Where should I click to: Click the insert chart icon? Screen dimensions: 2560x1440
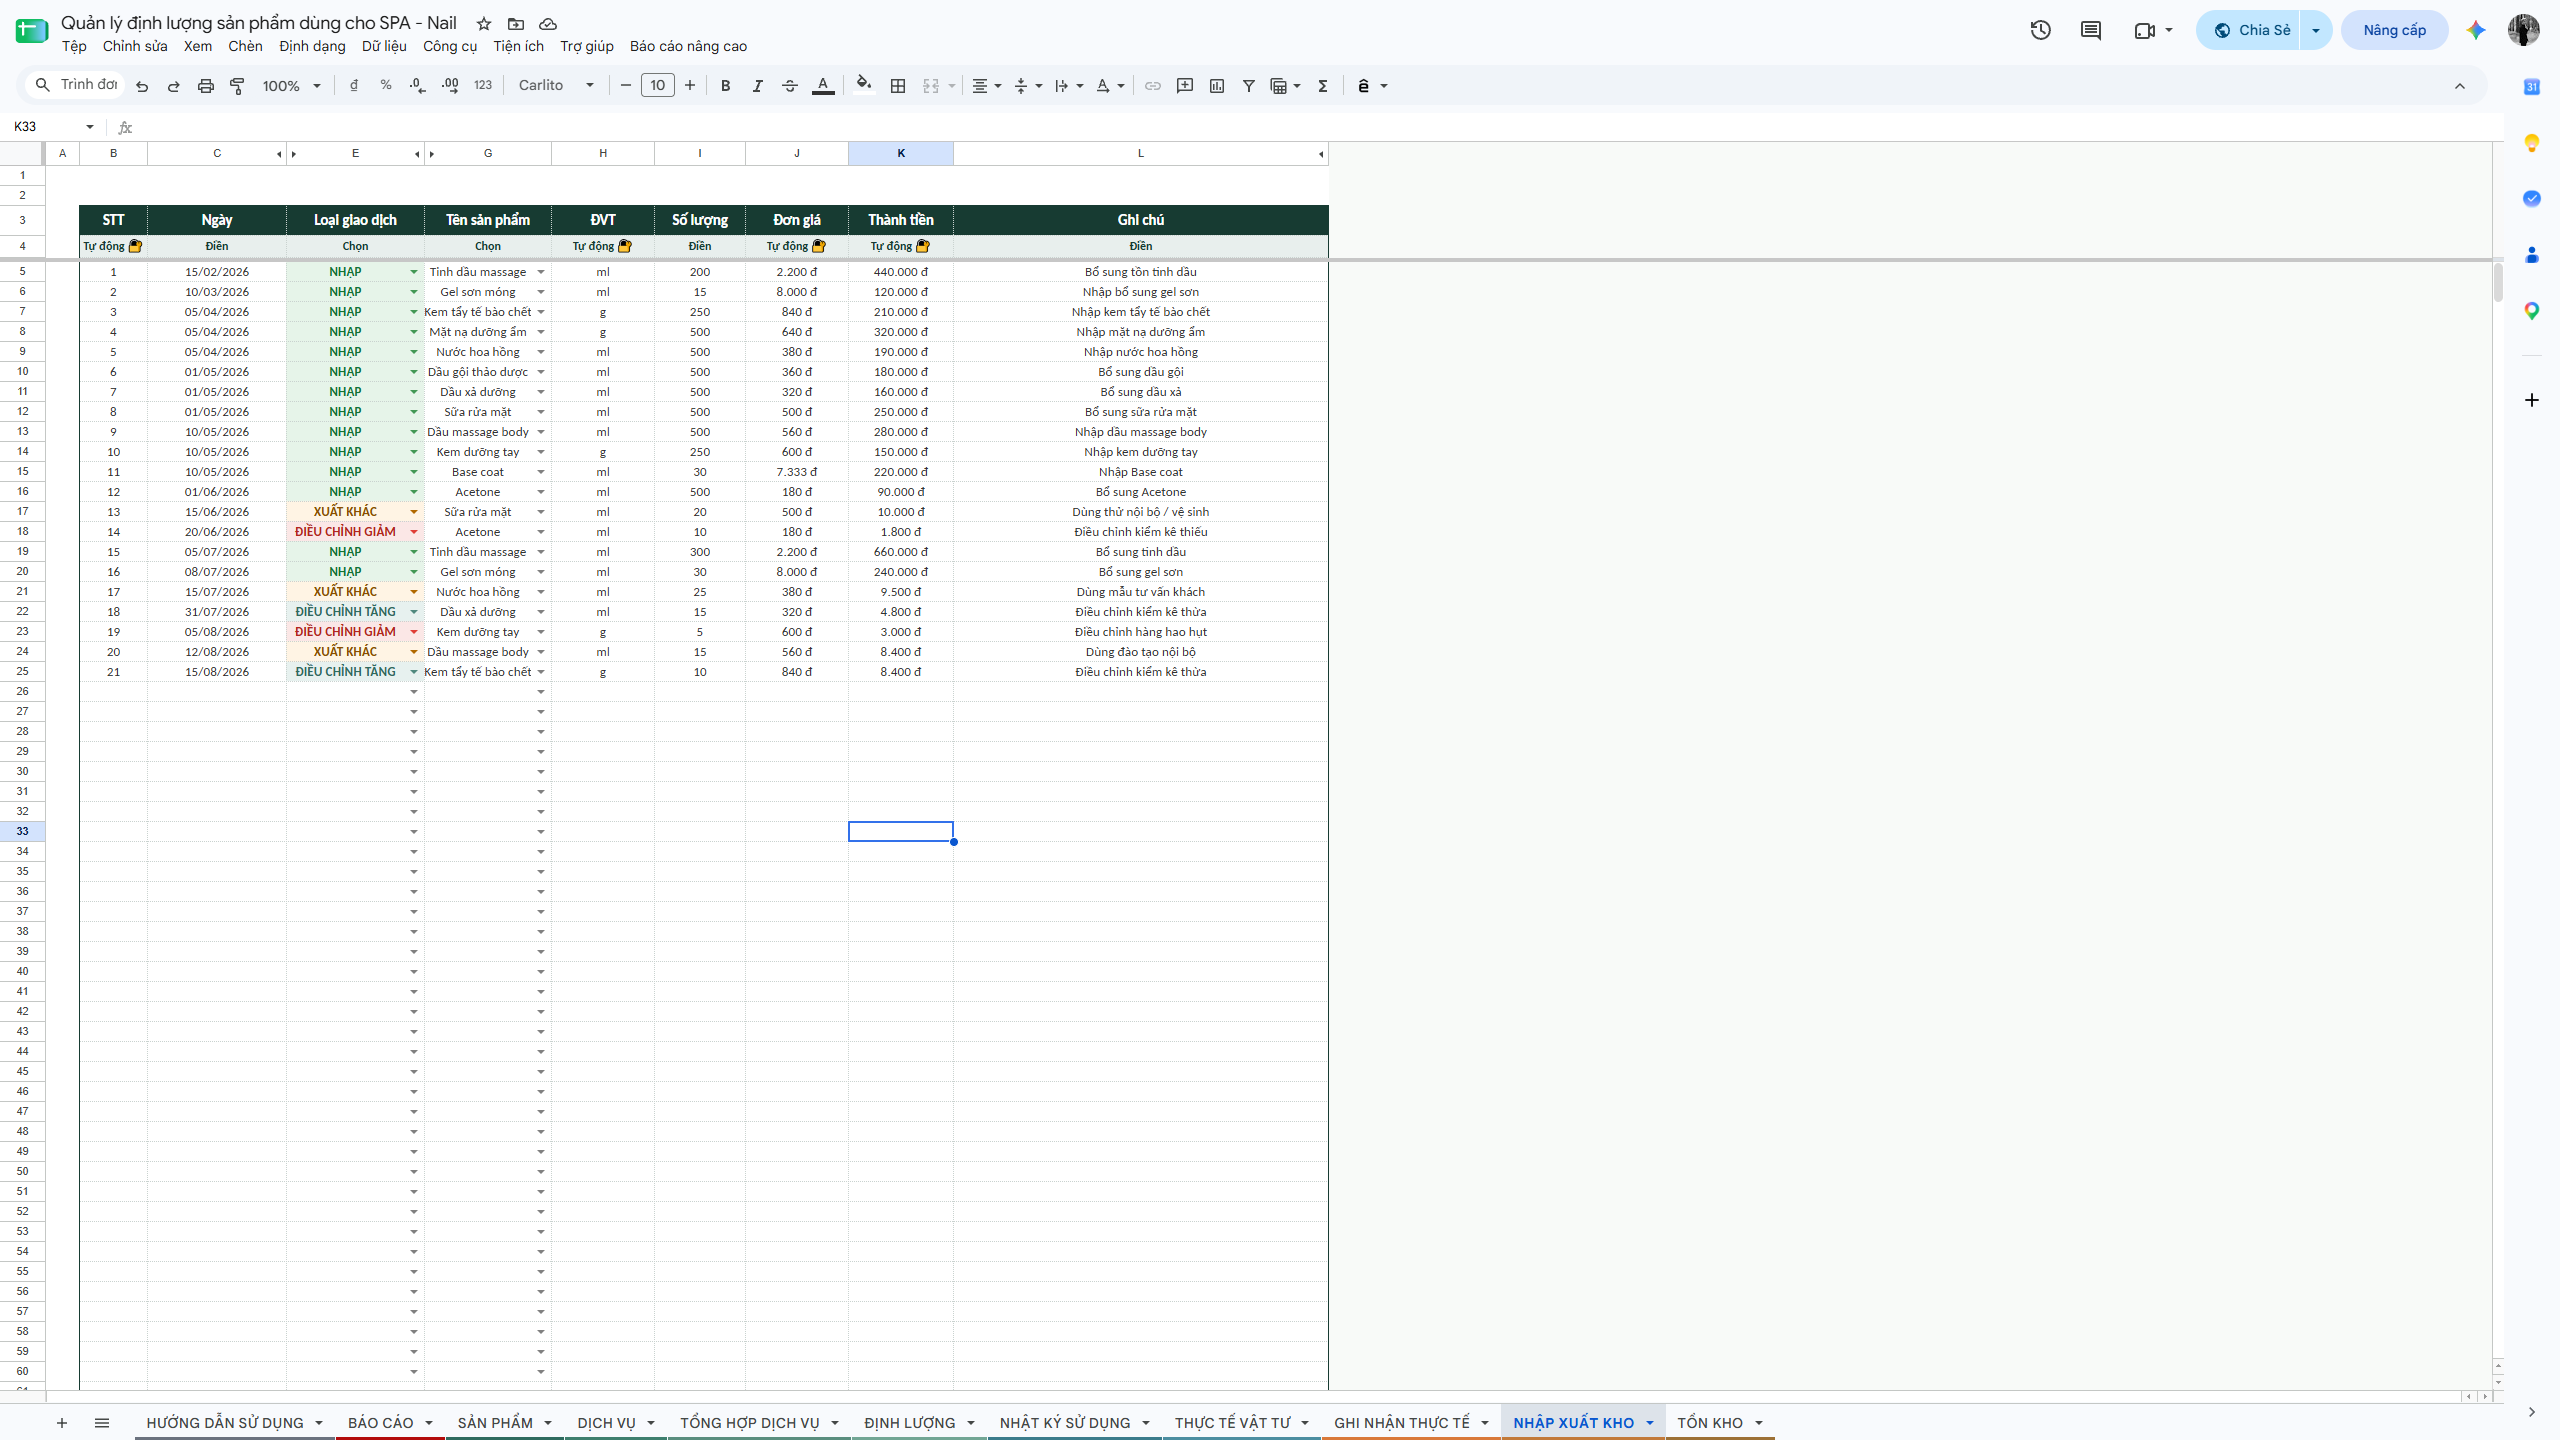1217,86
